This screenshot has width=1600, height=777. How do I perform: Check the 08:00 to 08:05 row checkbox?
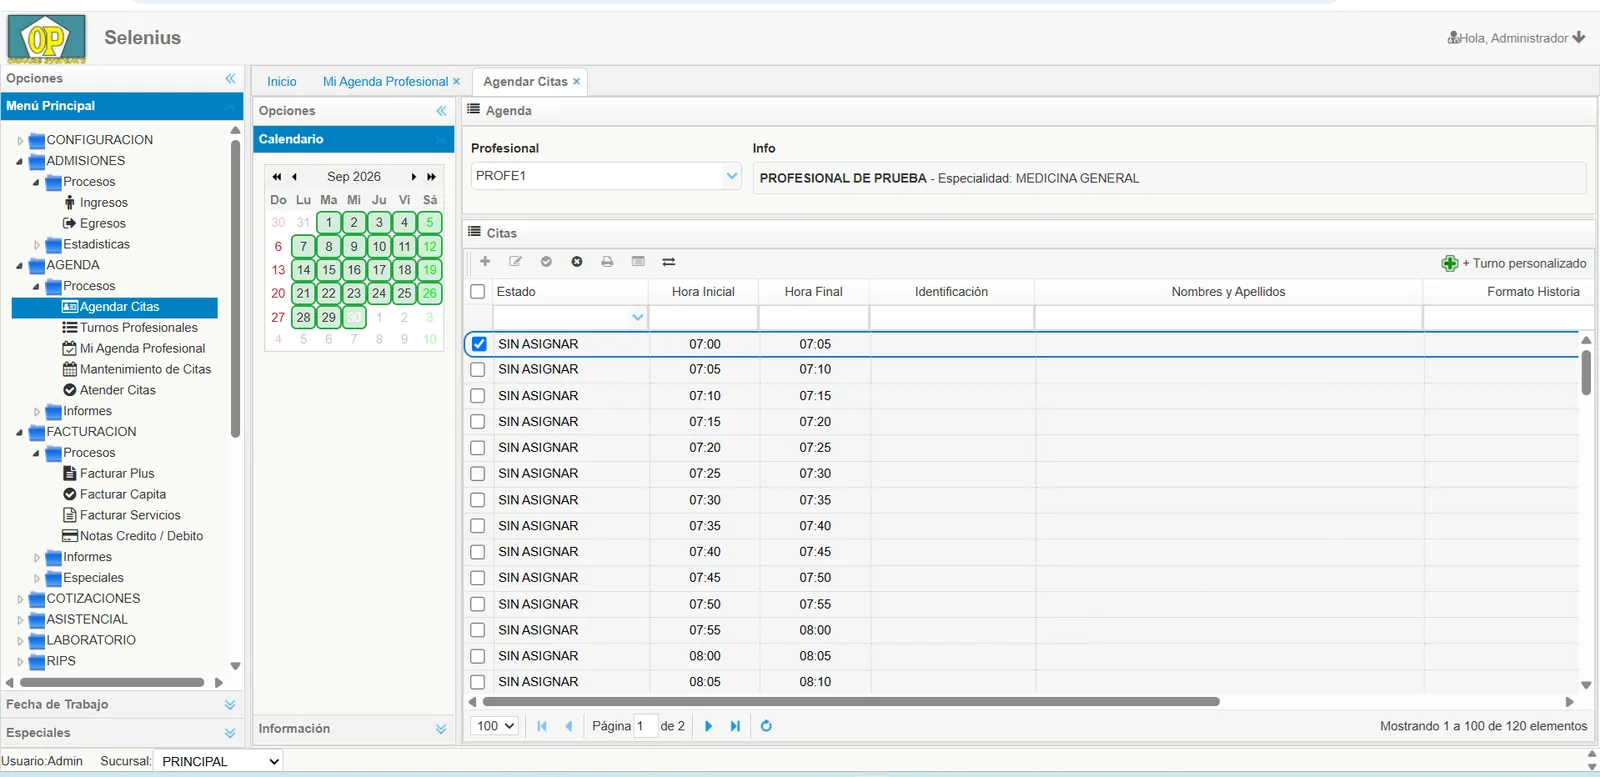[x=478, y=656]
